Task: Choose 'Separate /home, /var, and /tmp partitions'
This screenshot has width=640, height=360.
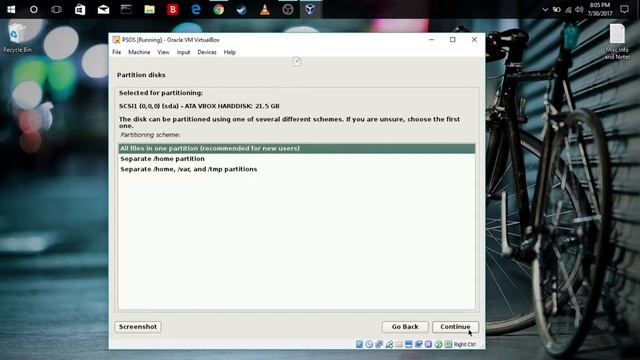Action: [x=297, y=169]
